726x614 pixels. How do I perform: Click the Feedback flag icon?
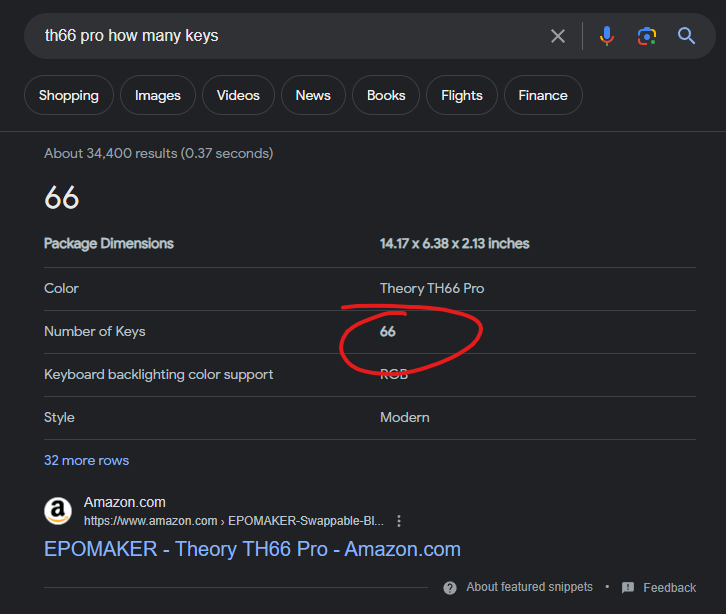(628, 588)
